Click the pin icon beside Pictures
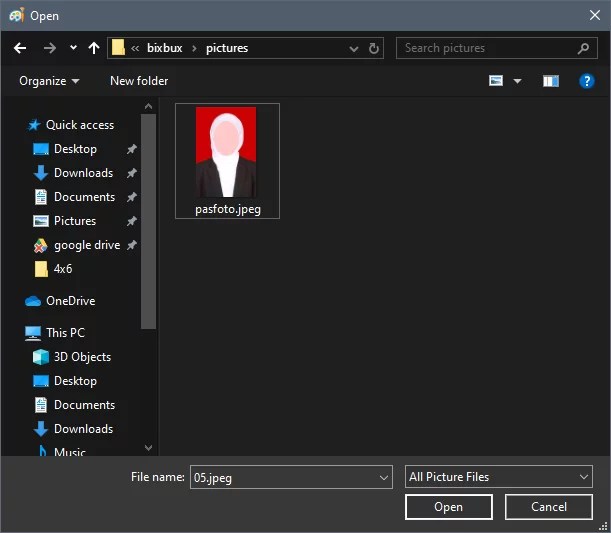This screenshot has height=533, width=611. tap(132, 221)
